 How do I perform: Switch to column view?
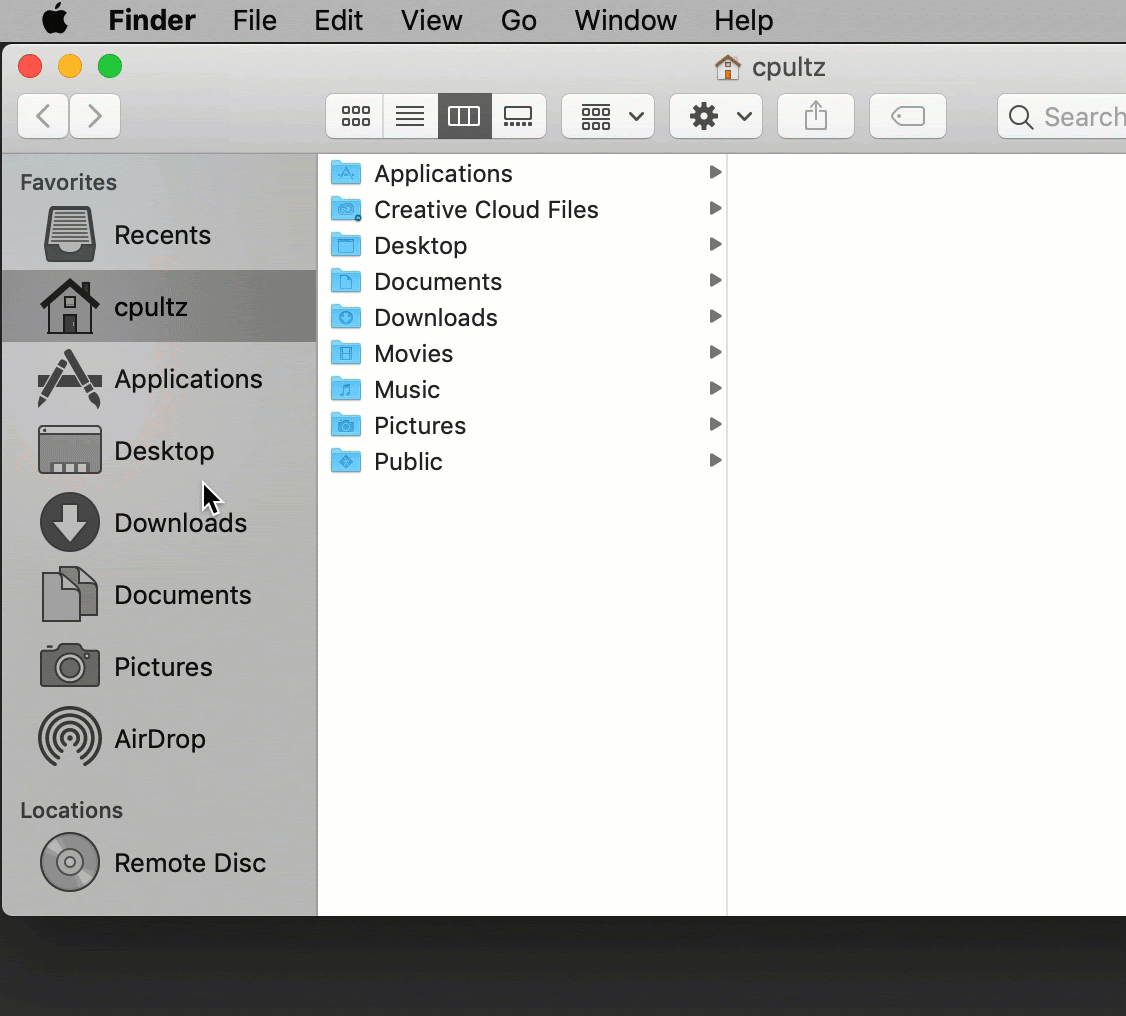click(x=464, y=116)
